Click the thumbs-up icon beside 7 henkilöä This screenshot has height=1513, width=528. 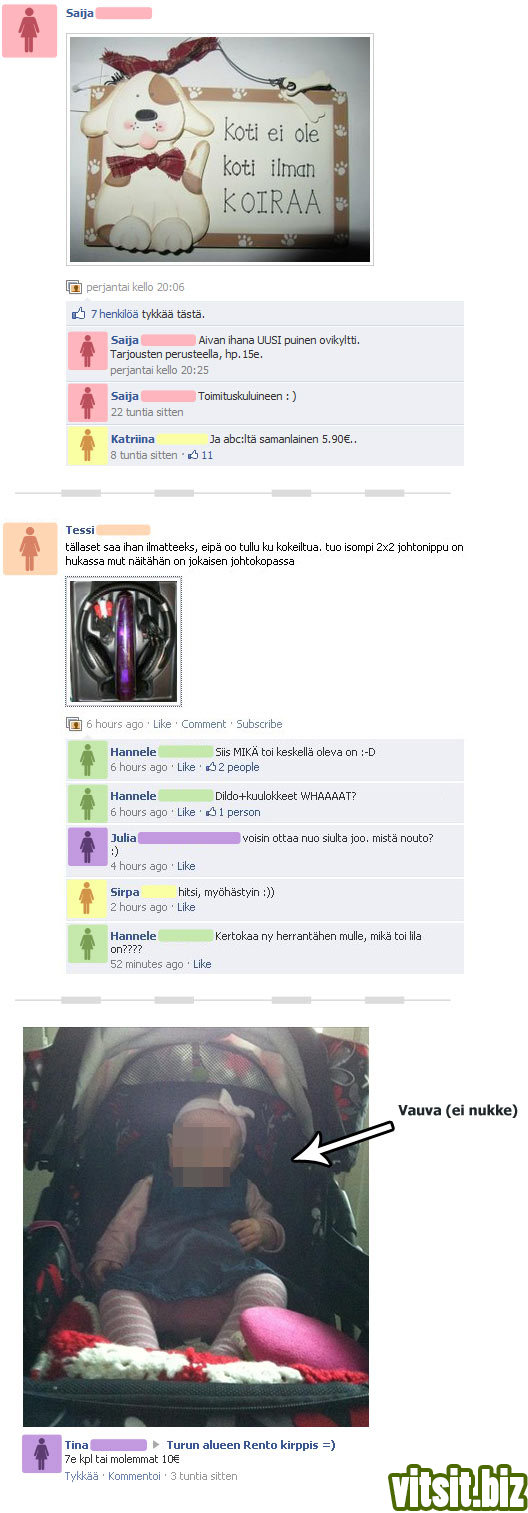78,314
